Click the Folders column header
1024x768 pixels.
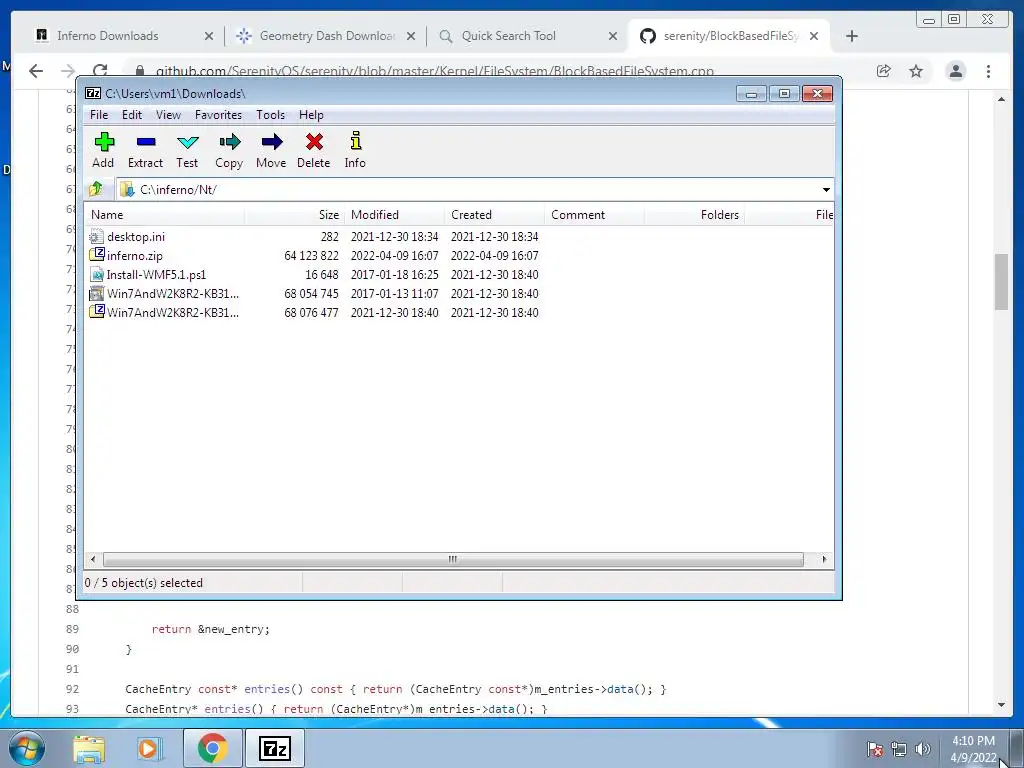click(695, 215)
